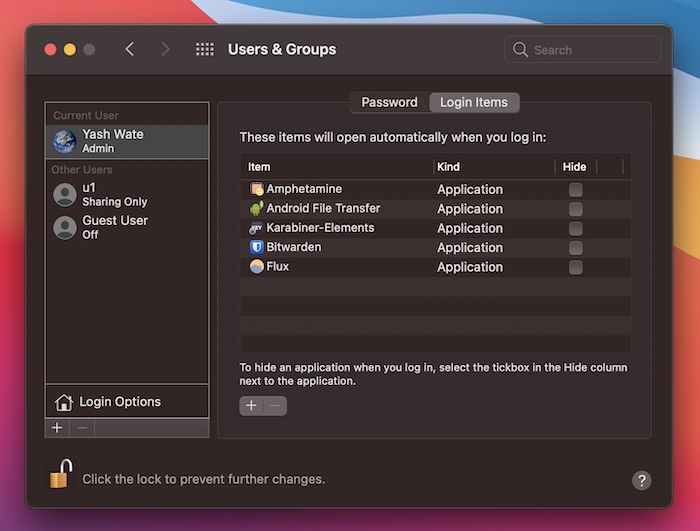
Task: Select the Bitwarden shield icon
Action: (x=257, y=247)
